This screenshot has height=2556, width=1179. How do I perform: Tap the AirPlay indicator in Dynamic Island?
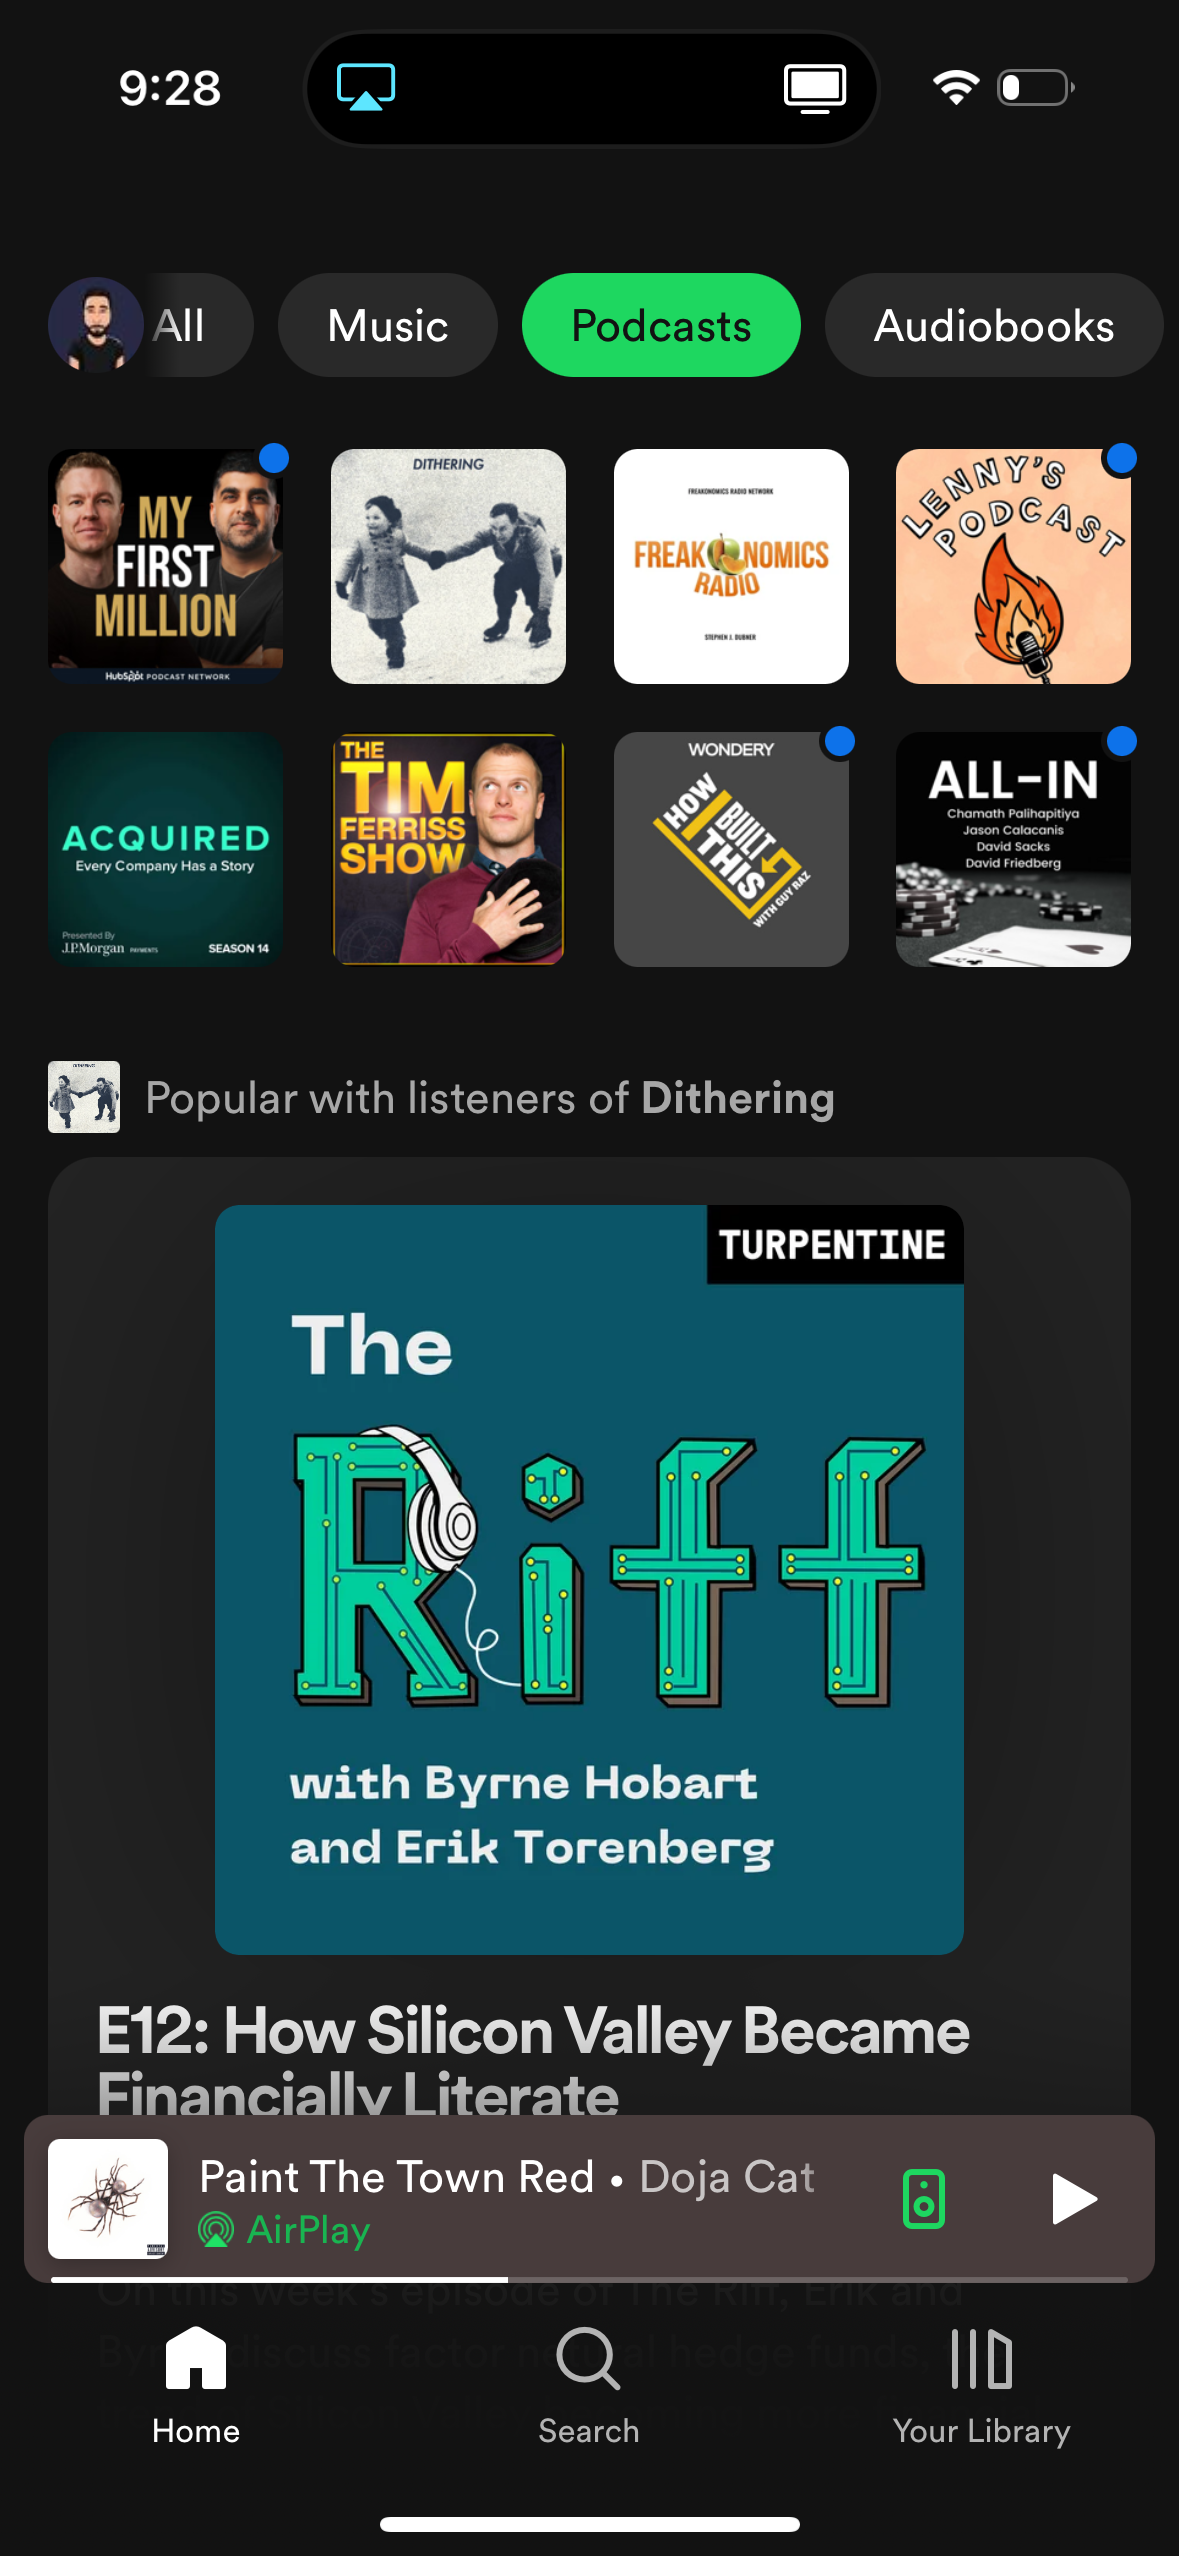[366, 87]
